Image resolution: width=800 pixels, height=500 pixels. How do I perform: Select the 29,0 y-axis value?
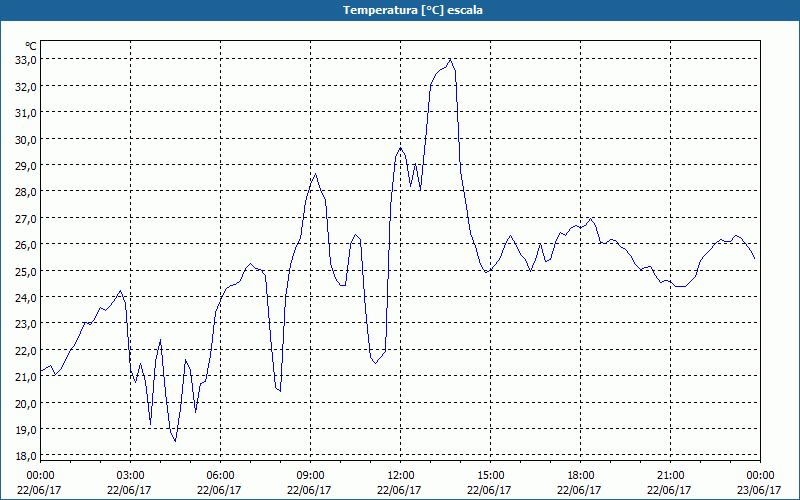pyautogui.click(x=27, y=165)
